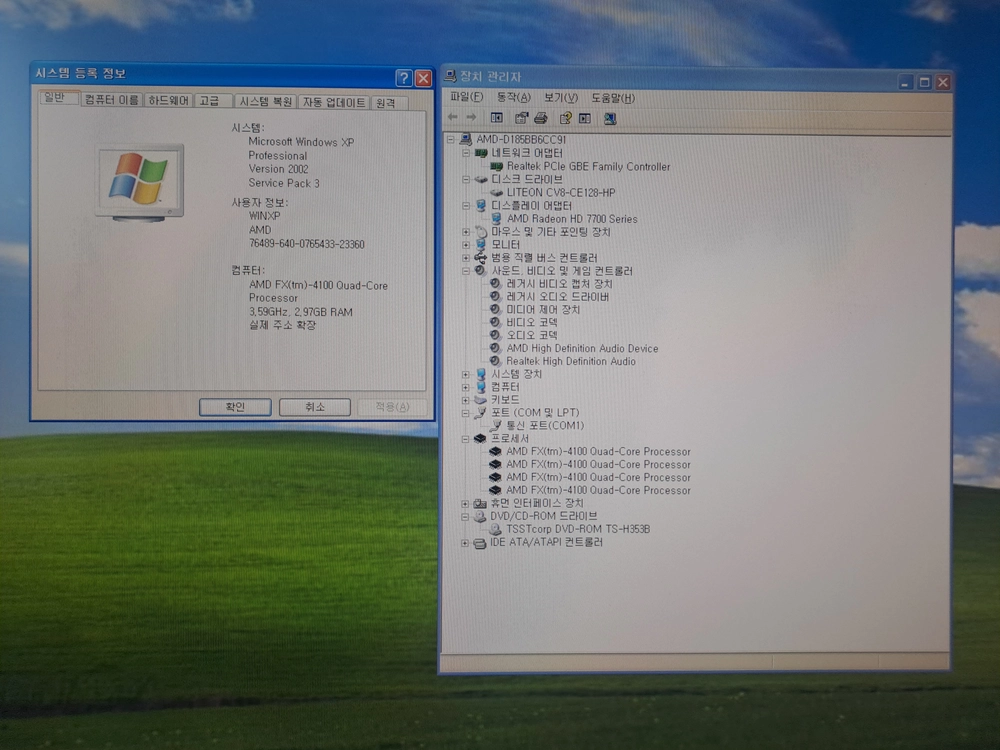Click the Help toolbar icon with question mark
Image resolution: width=1000 pixels, height=750 pixels.
point(565,118)
